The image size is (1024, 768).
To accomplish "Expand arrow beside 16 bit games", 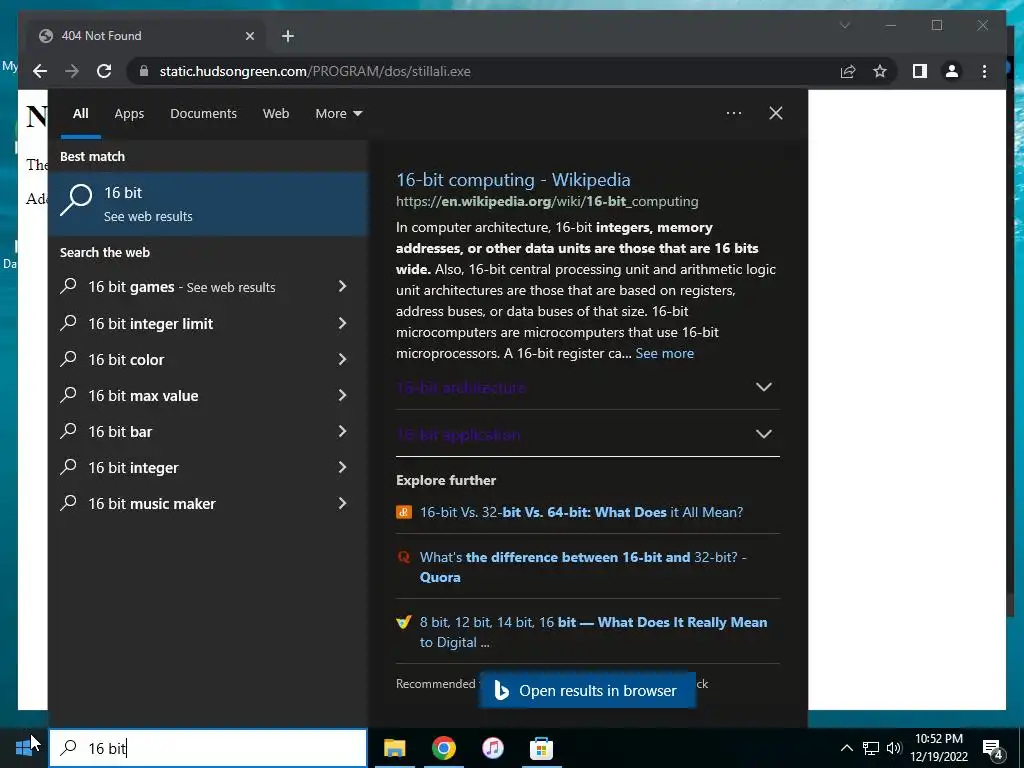I will [x=342, y=286].
